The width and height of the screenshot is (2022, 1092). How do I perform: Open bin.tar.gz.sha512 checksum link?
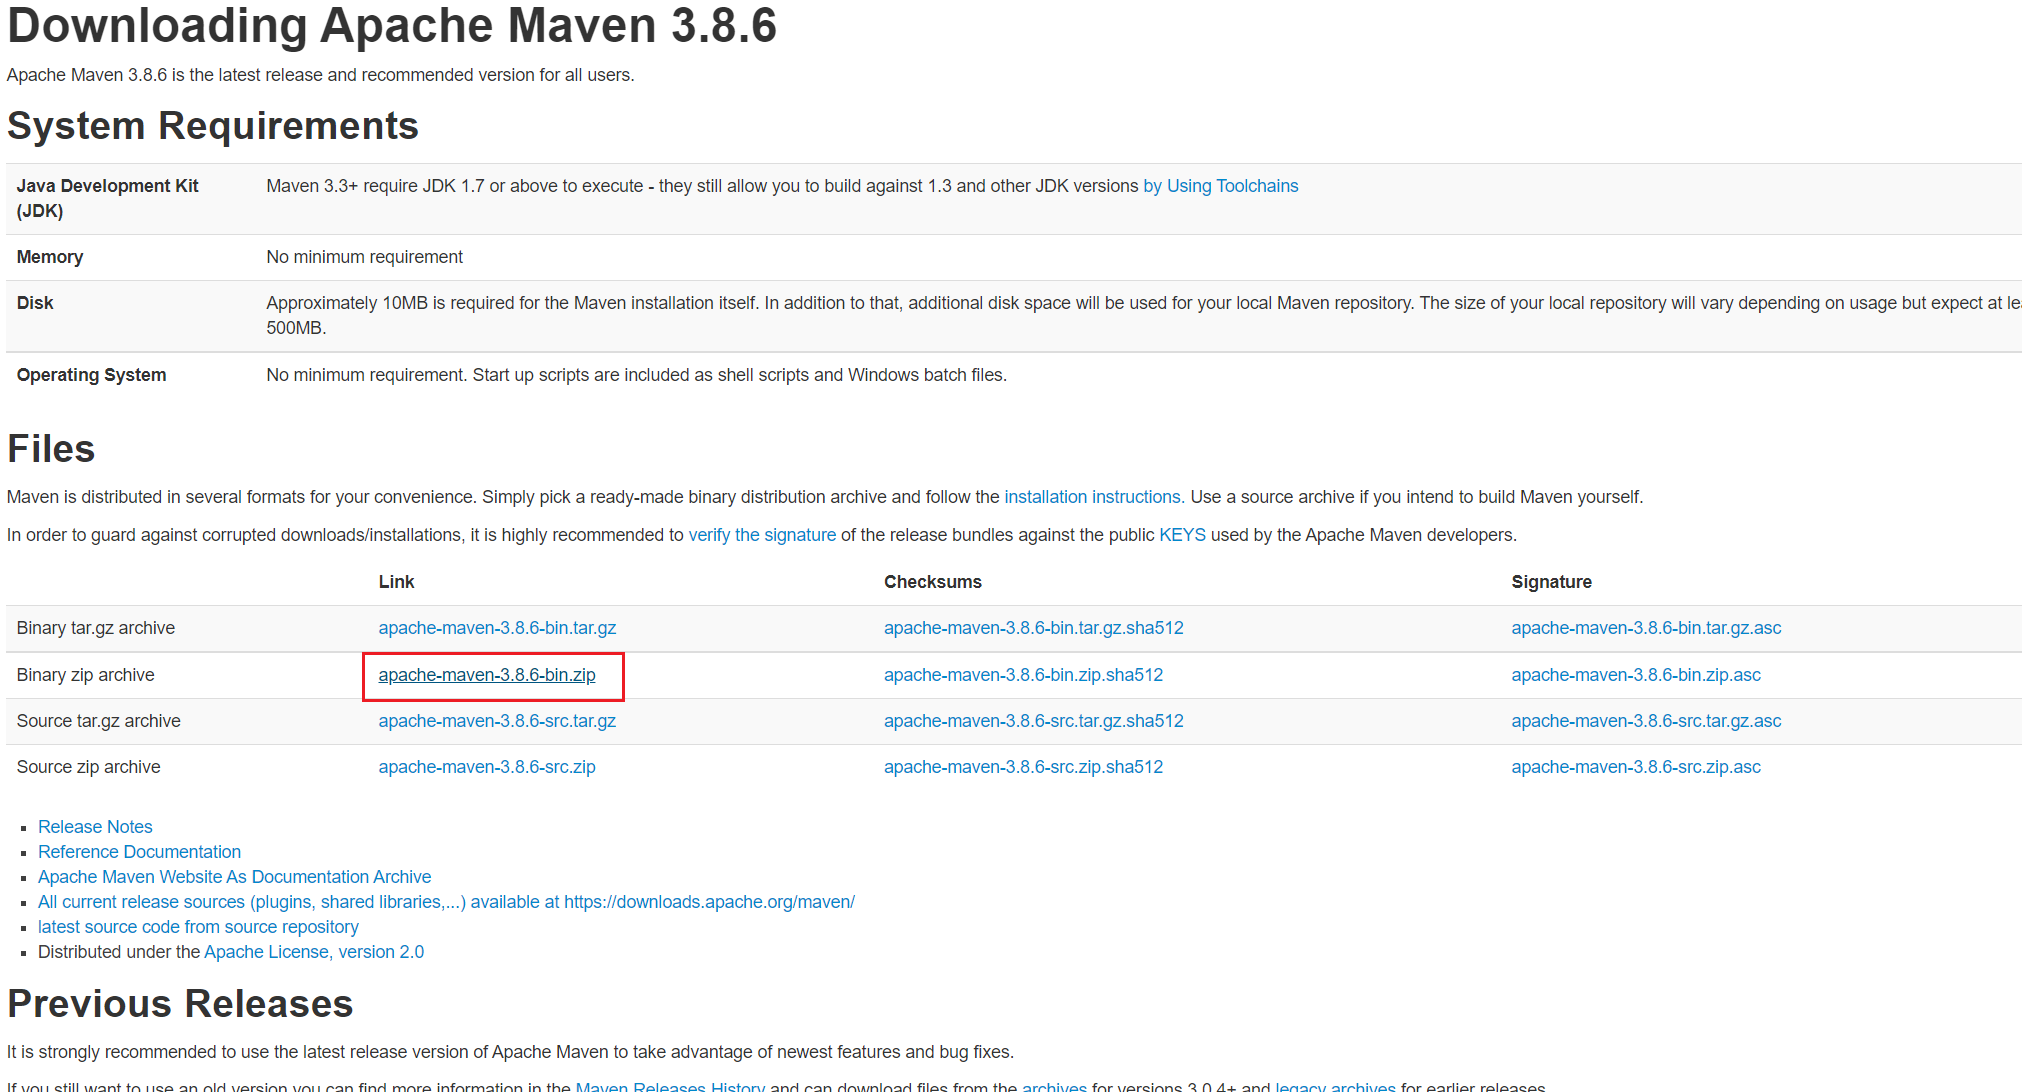pyautogui.click(x=1033, y=628)
